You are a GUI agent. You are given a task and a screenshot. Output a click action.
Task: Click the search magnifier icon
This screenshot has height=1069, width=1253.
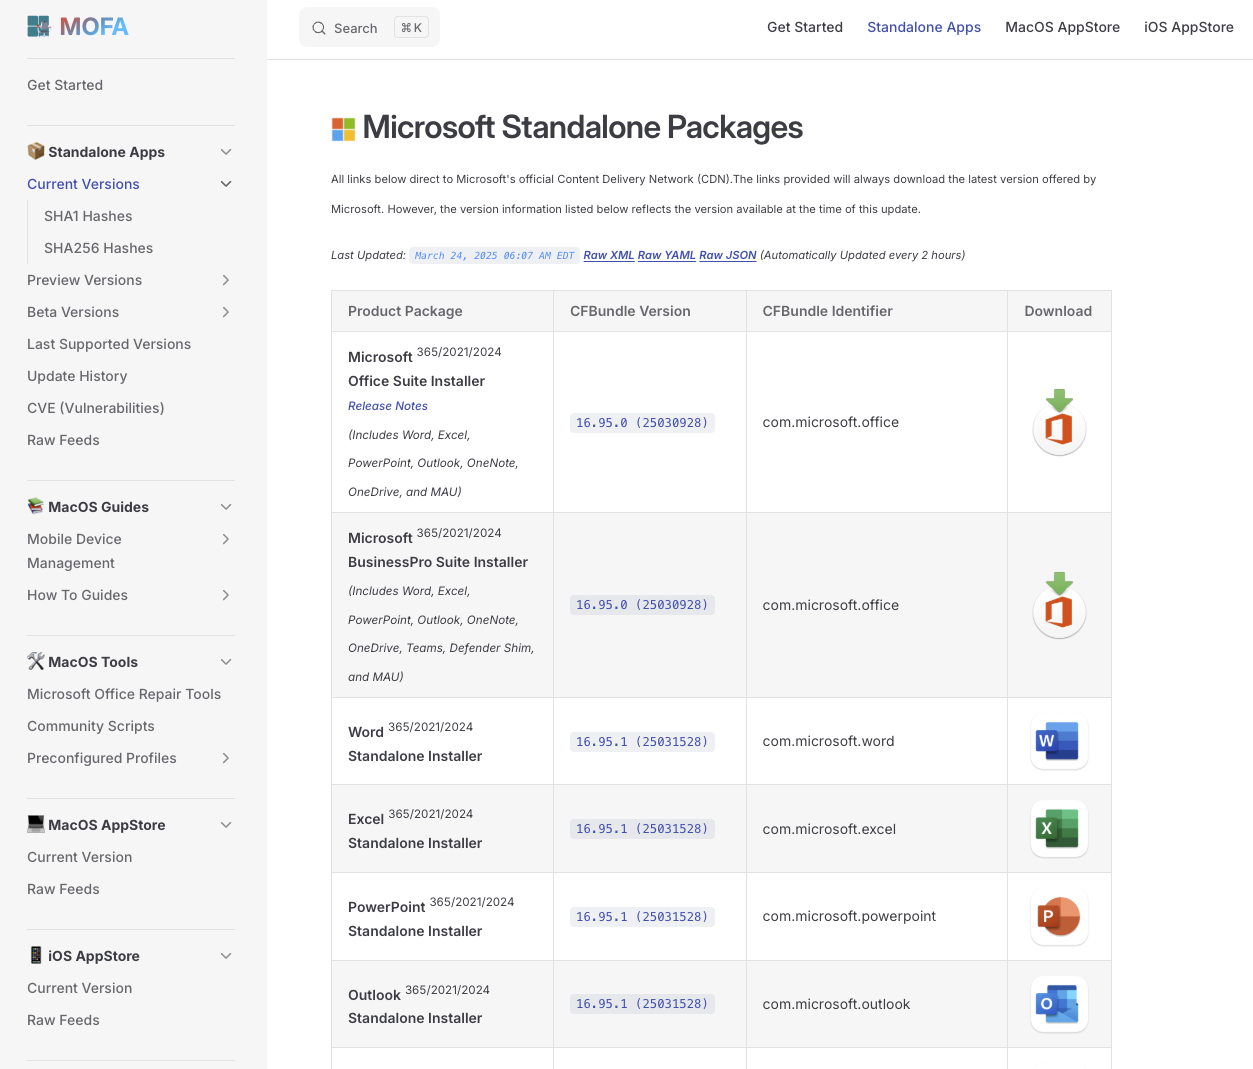click(319, 28)
